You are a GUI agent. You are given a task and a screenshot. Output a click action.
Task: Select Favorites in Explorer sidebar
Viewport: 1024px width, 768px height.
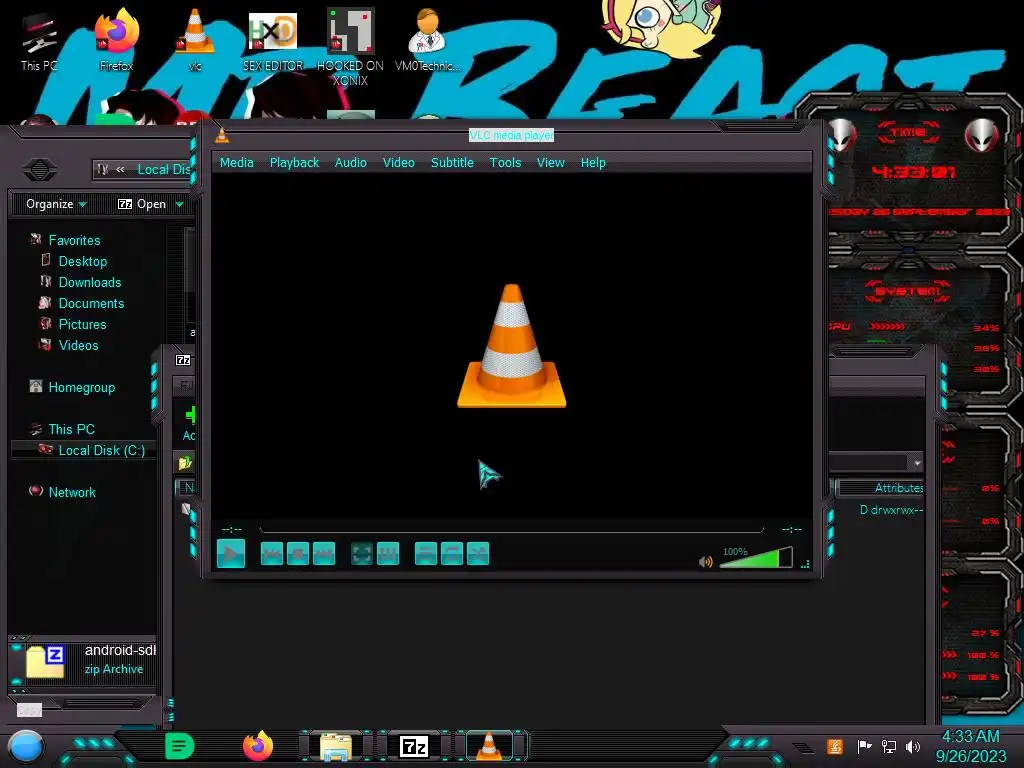[x=74, y=240]
